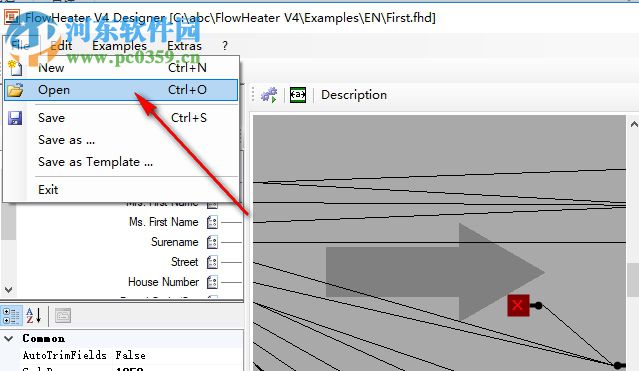Click the False value of AutoTrimFields
639x371 pixels.
pos(130,355)
